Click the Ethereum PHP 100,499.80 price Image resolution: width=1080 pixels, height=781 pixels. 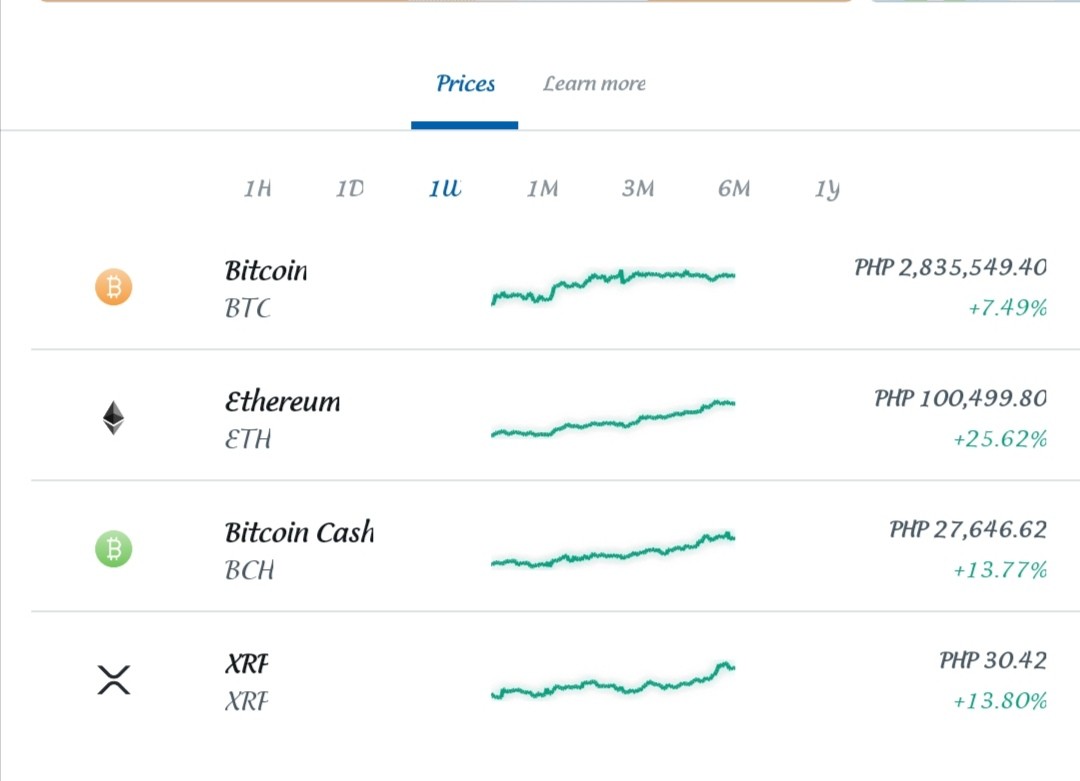[960, 398]
